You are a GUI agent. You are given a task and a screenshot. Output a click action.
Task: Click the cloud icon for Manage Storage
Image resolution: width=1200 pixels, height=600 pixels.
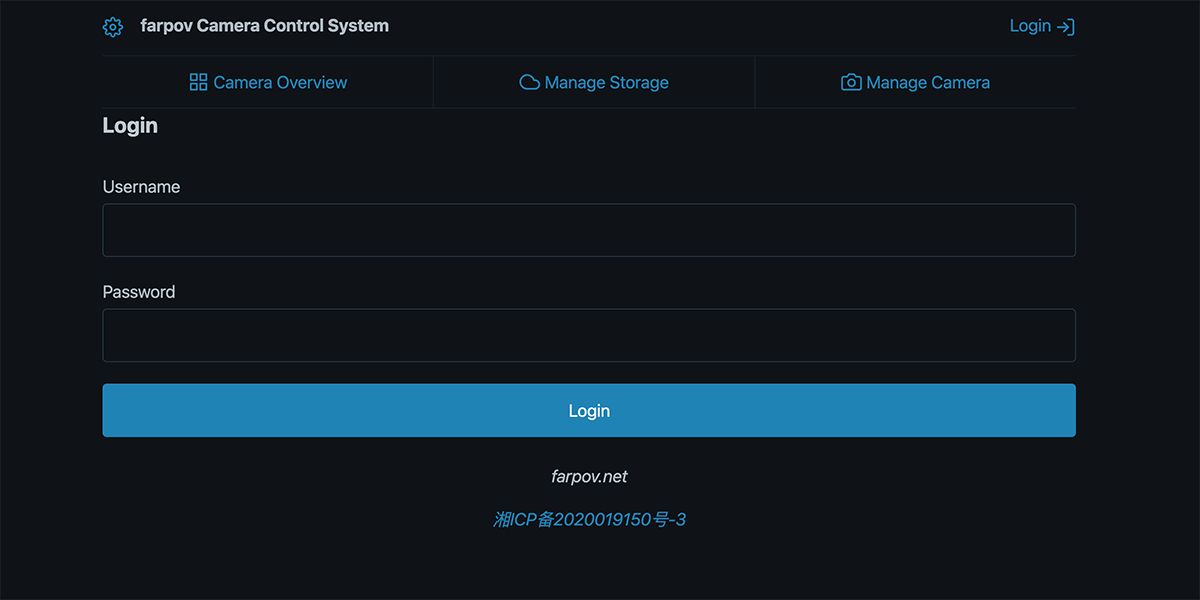click(x=529, y=82)
